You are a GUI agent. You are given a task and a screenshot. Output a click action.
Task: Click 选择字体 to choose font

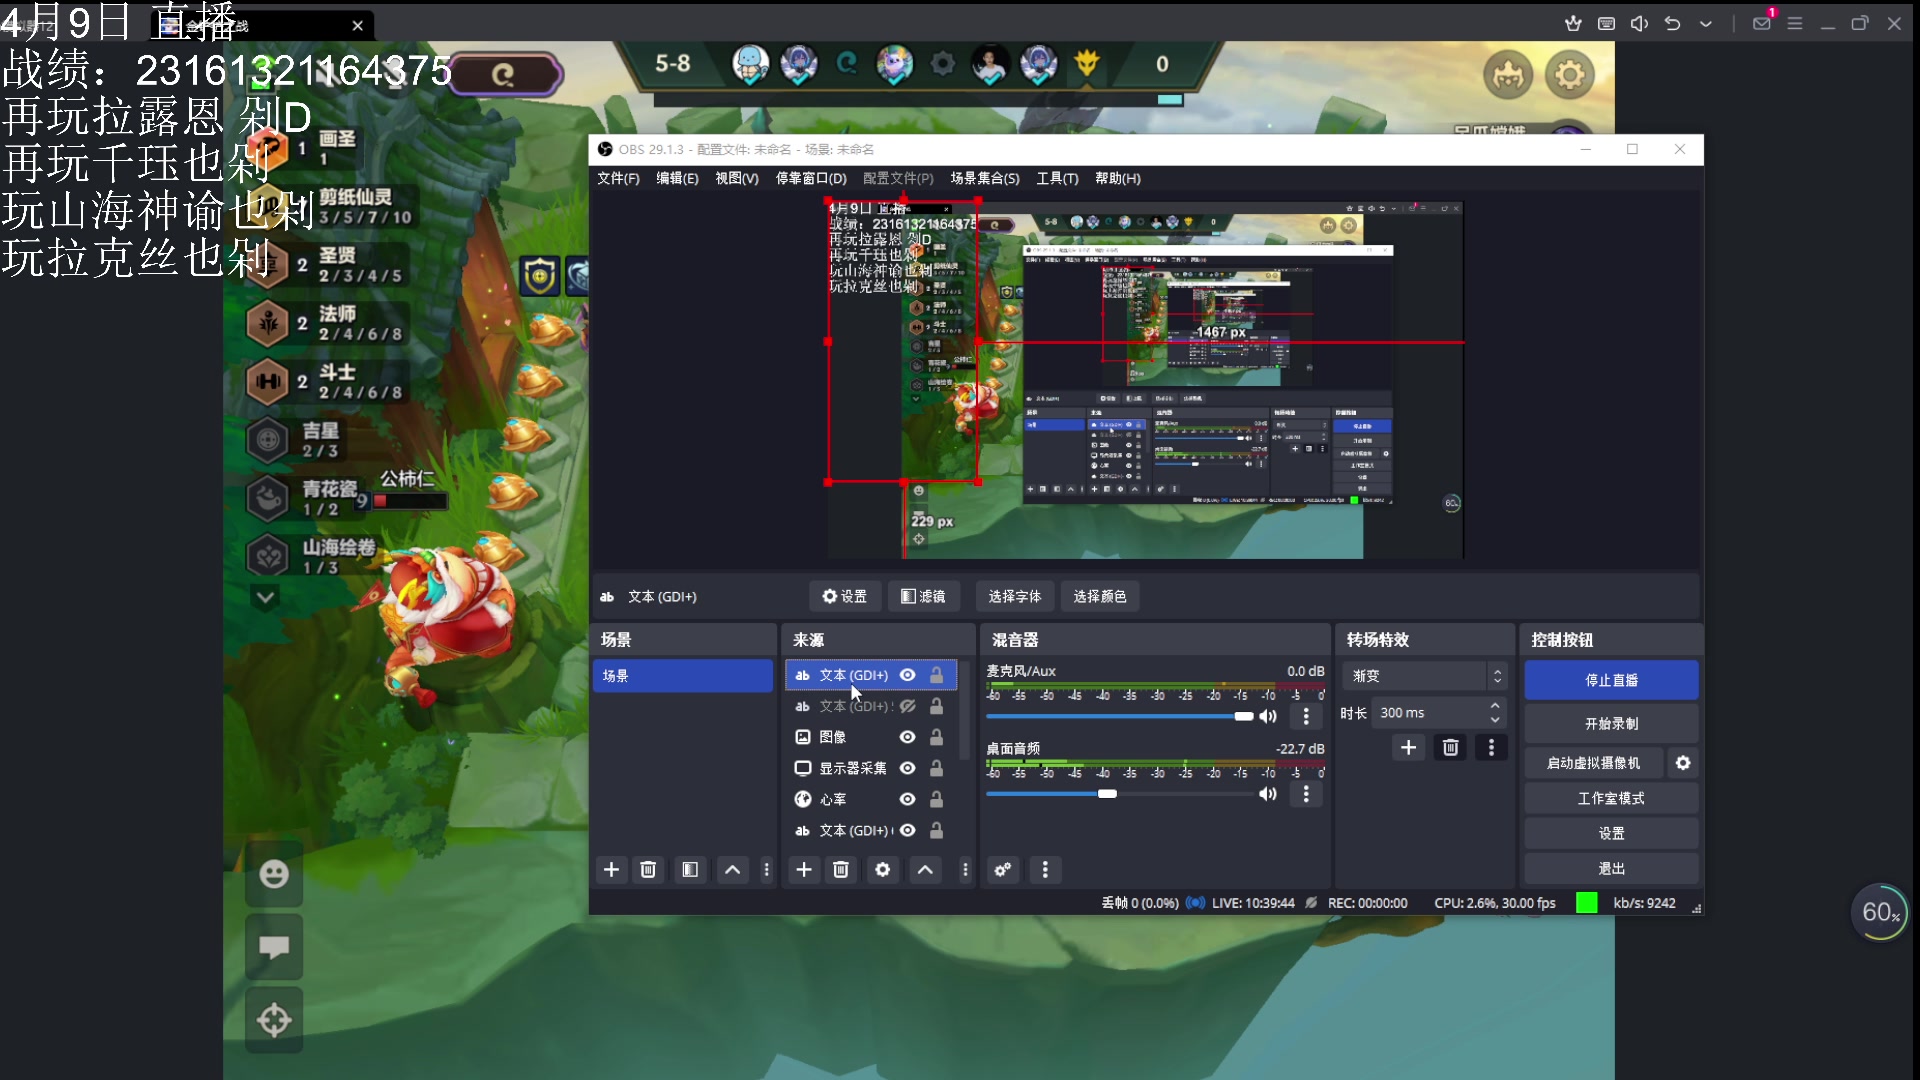click(x=1014, y=596)
